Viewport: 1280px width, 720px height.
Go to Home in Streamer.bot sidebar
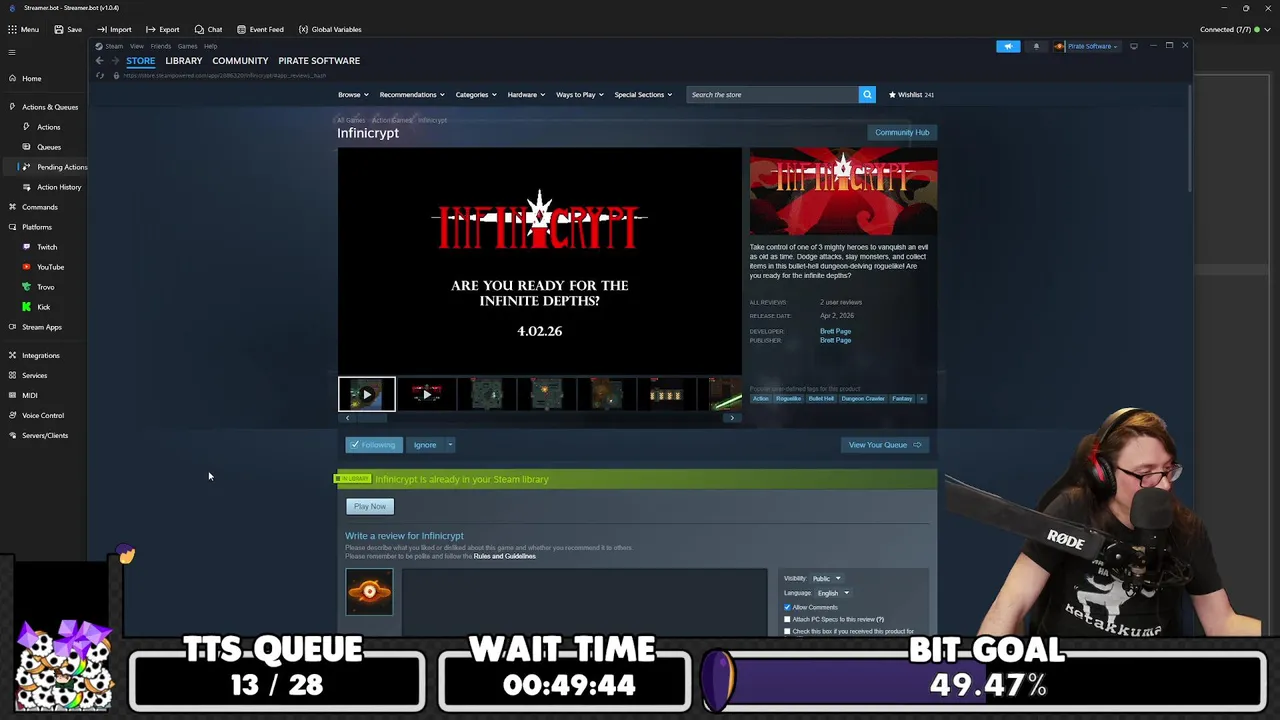[x=31, y=78]
